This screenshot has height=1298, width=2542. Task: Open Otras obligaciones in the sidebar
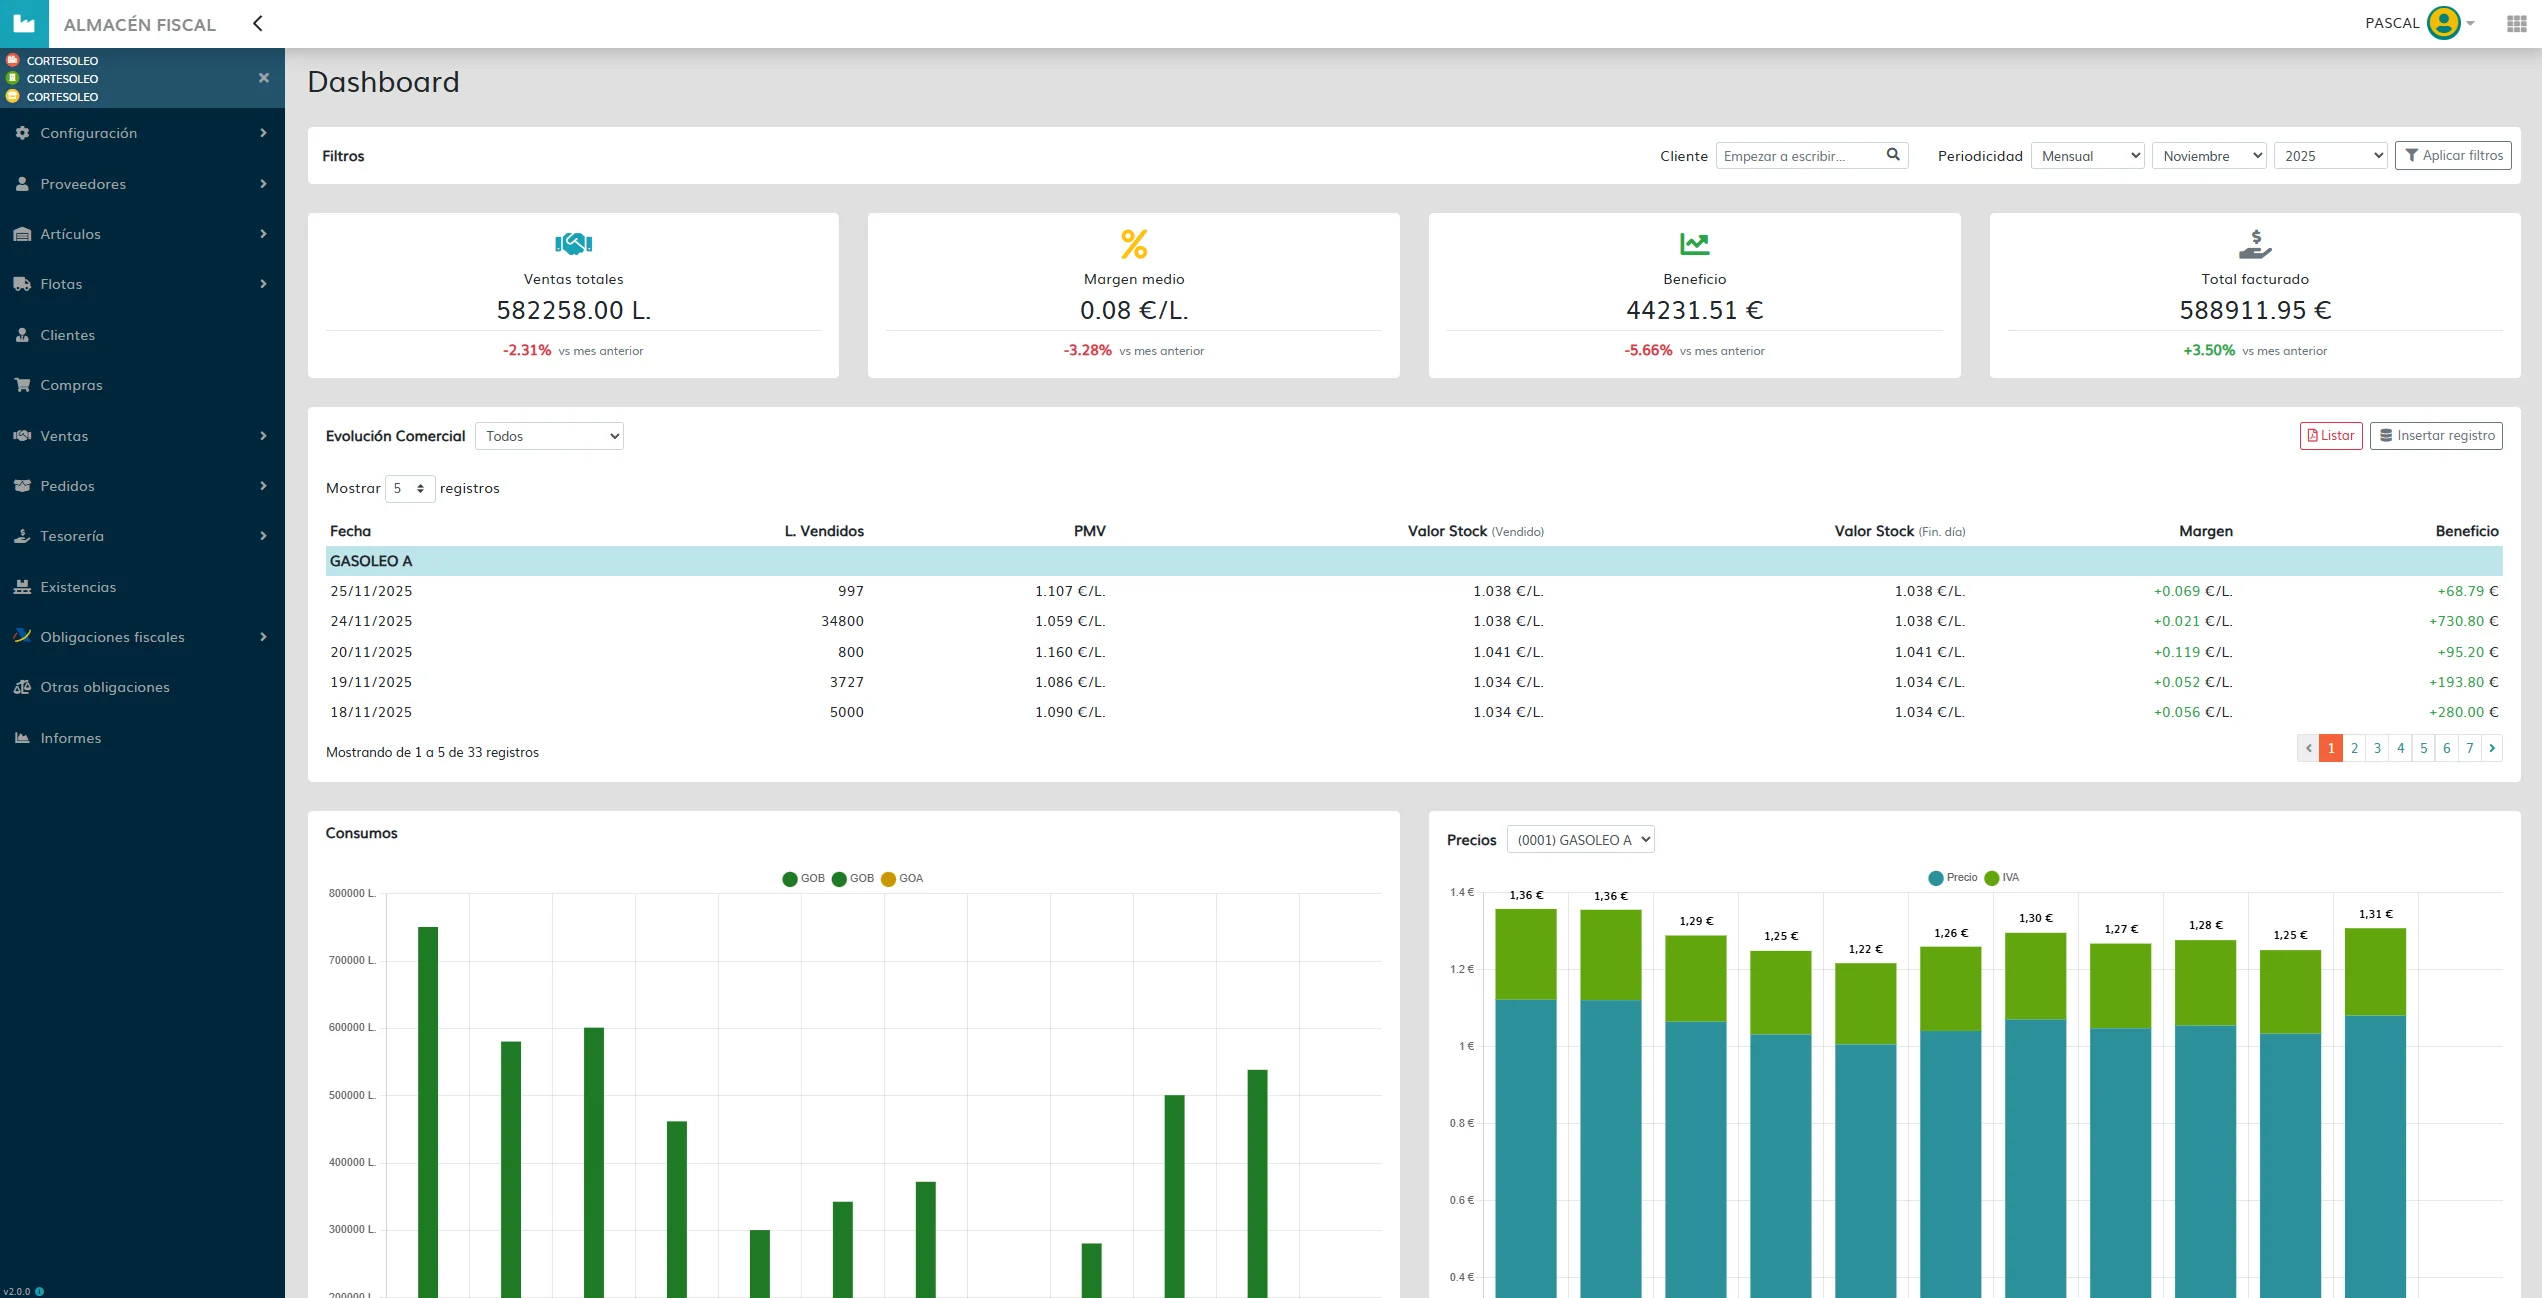coord(142,687)
